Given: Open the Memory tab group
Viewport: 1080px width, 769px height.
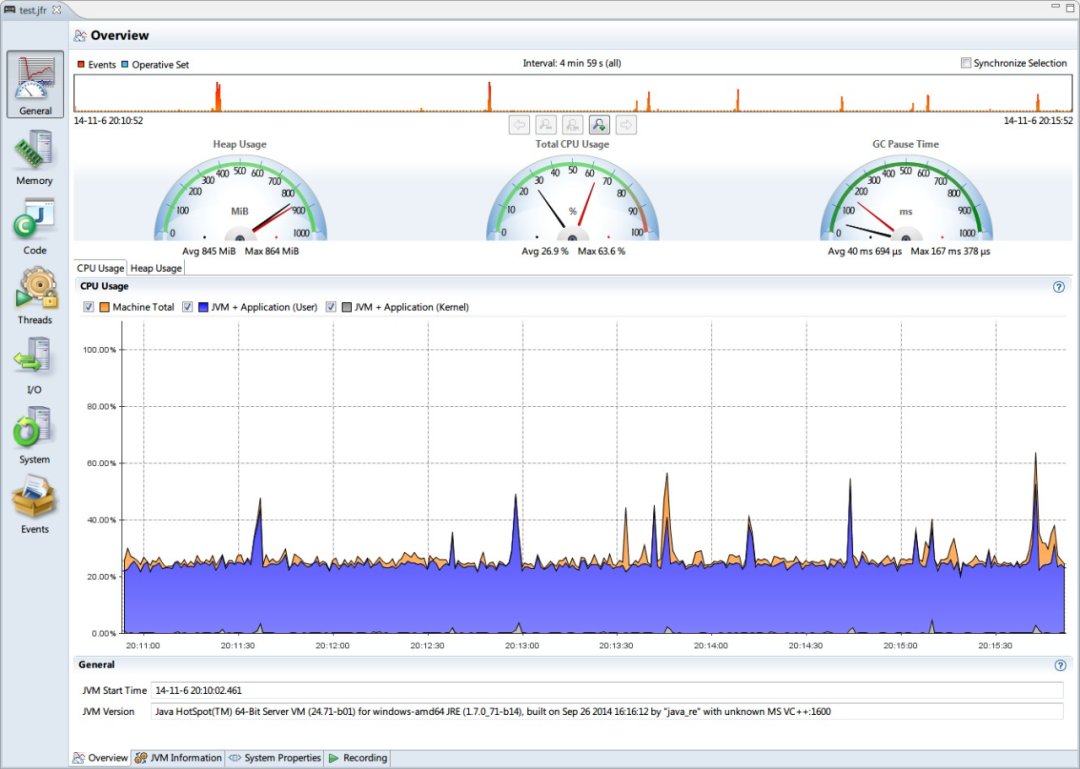Looking at the screenshot, I should pyautogui.click(x=34, y=158).
